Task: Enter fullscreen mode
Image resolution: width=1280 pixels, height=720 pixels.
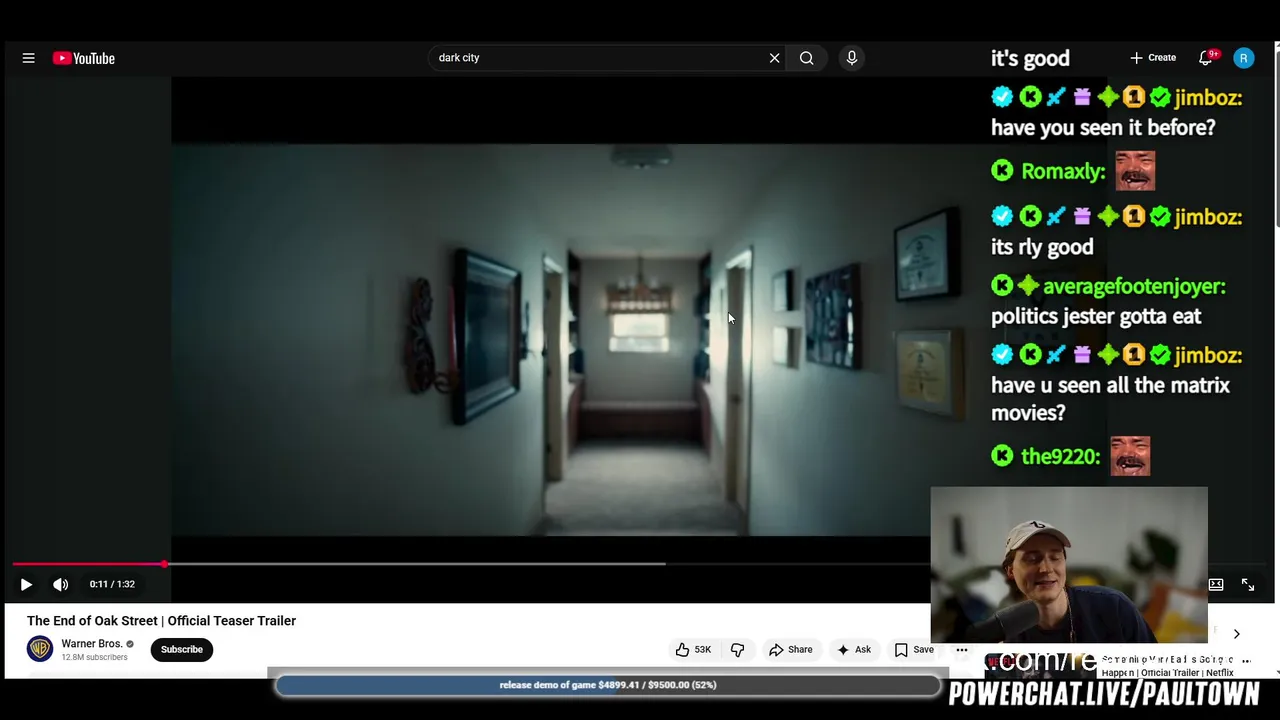Action: coord(1248,584)
